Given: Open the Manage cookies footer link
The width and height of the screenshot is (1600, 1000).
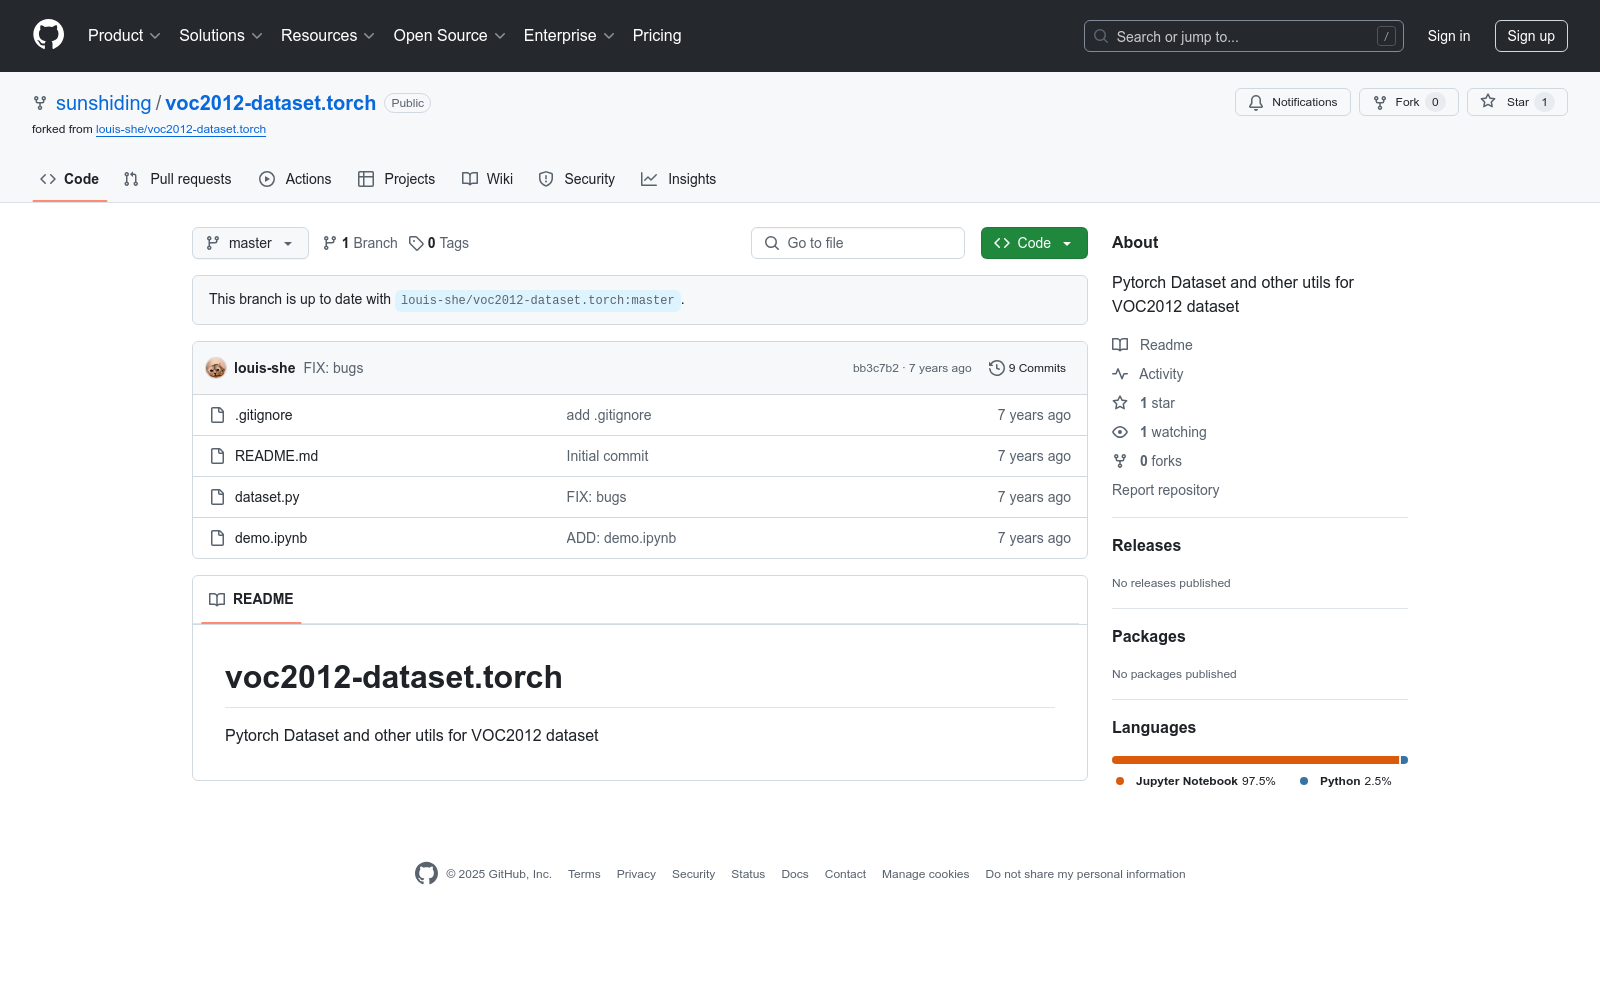Looking at the screenshot, I should coord(926,874).
